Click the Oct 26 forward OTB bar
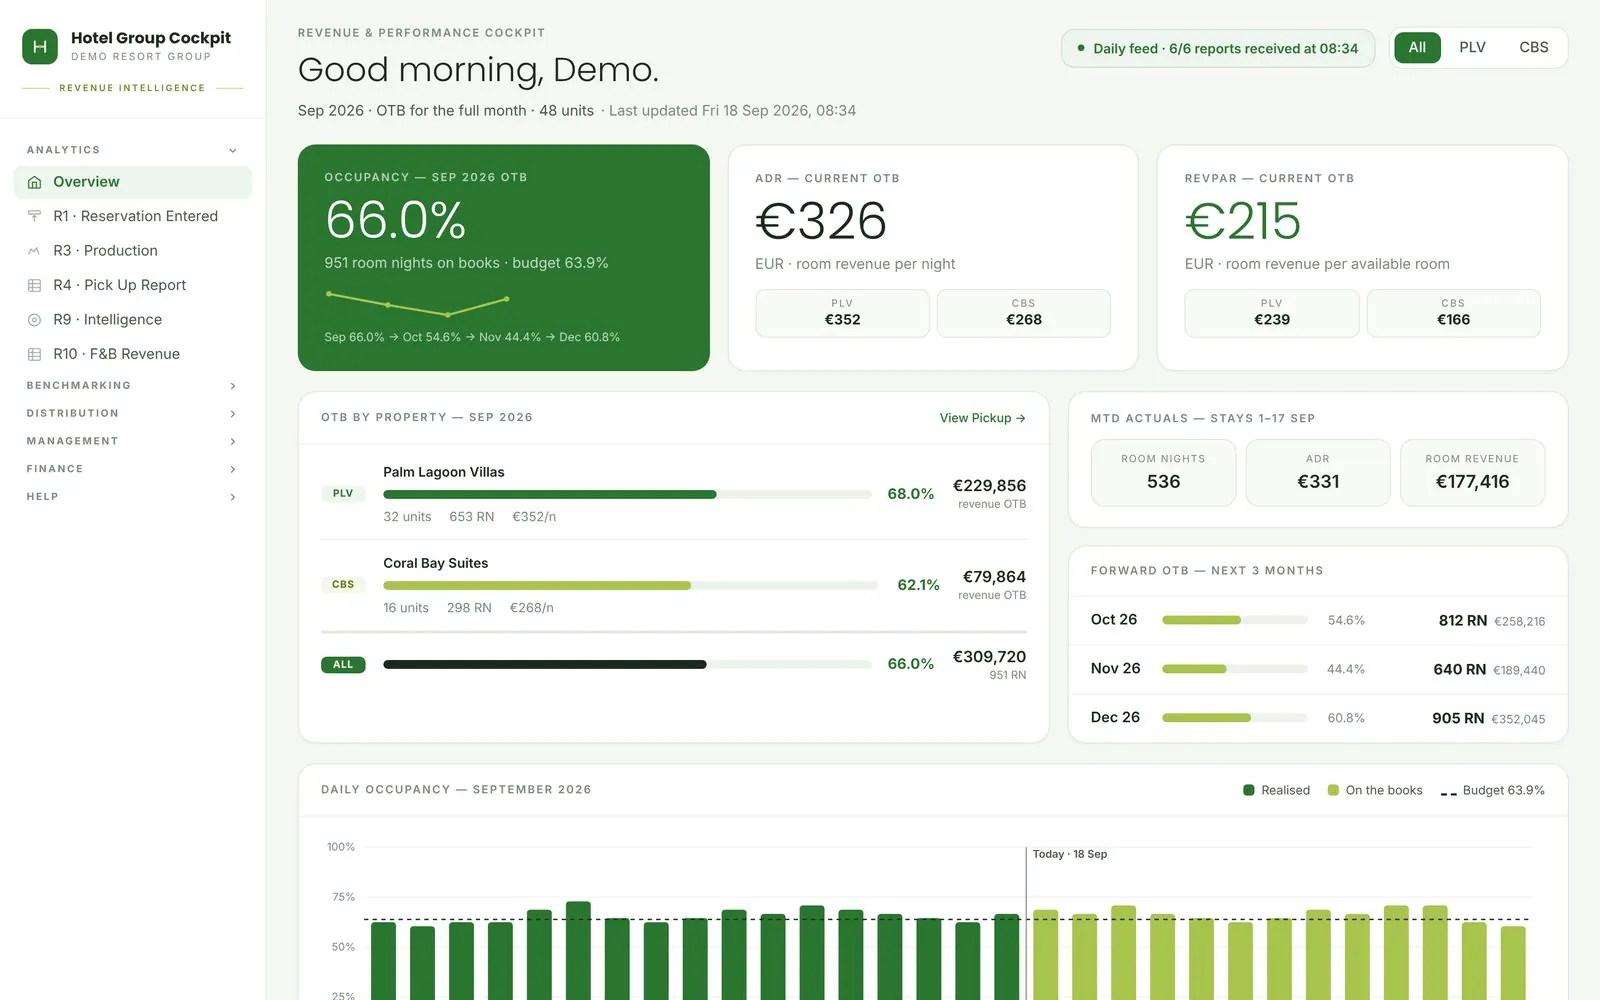This screenshot has height=1000, width=1600. [x=1234, y=620]
